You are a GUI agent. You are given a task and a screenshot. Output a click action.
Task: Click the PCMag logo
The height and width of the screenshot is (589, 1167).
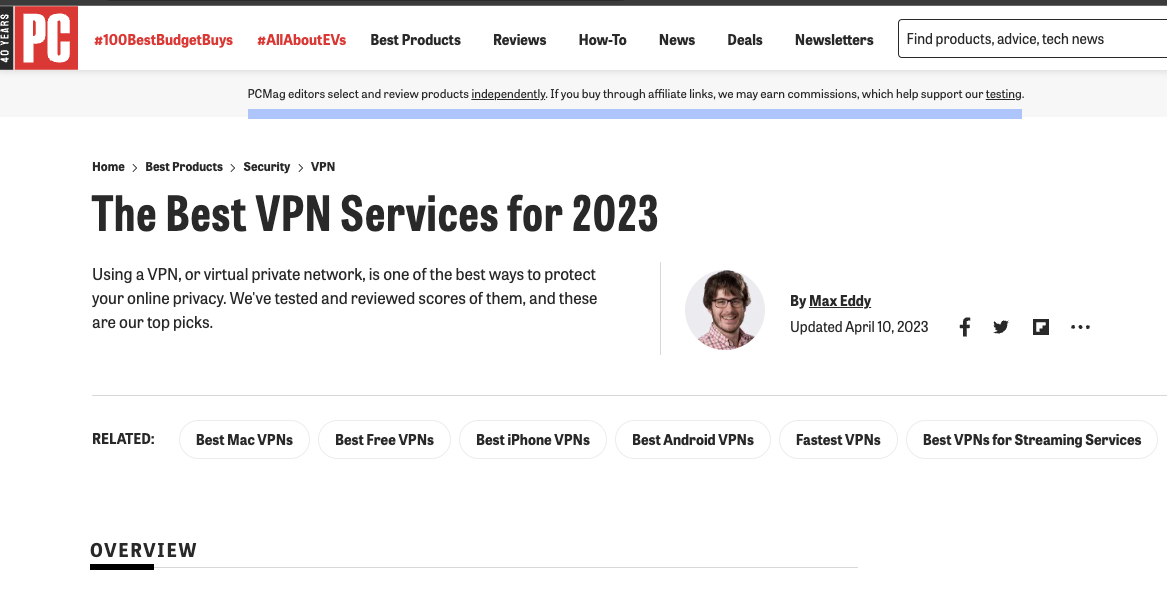pyautogui.click(x=46, y=38)
